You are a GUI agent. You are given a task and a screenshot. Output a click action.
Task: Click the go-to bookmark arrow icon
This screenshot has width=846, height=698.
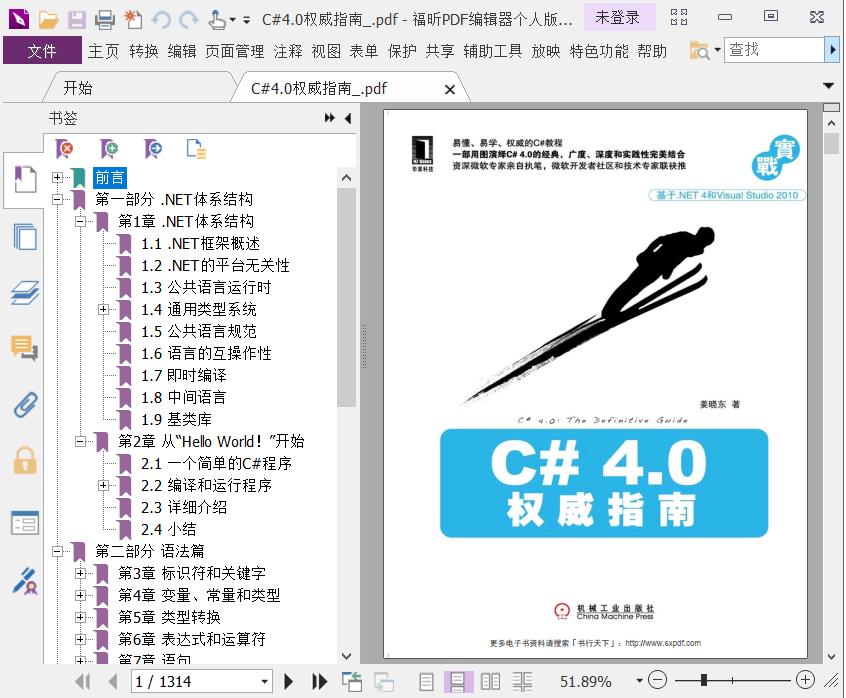(x=153, y=148)
